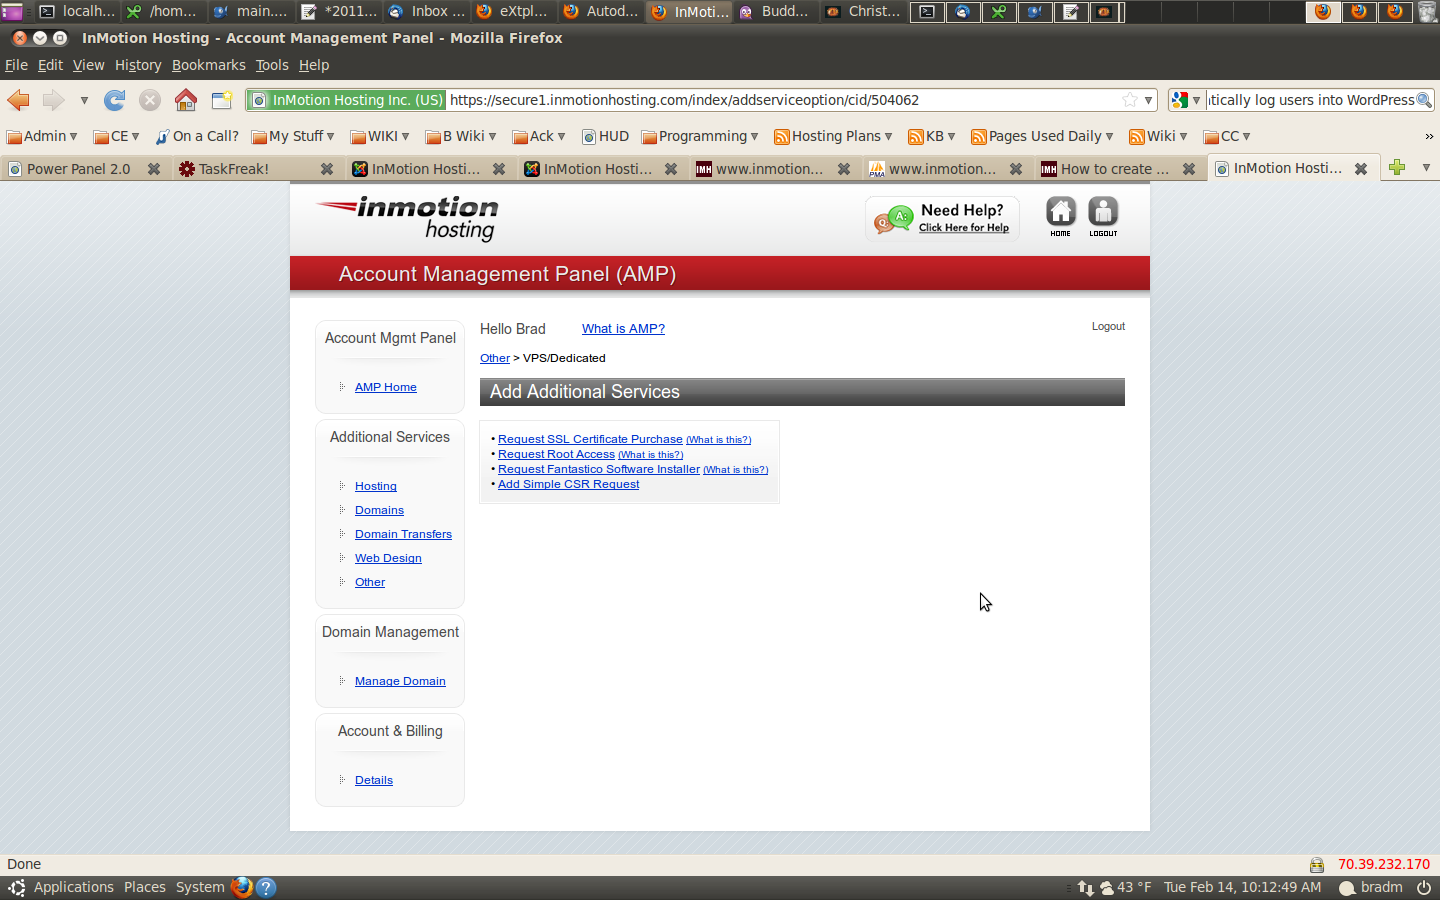Click the search magnifier icon
Screen dimensions: 1440x900
[1424, 100]
